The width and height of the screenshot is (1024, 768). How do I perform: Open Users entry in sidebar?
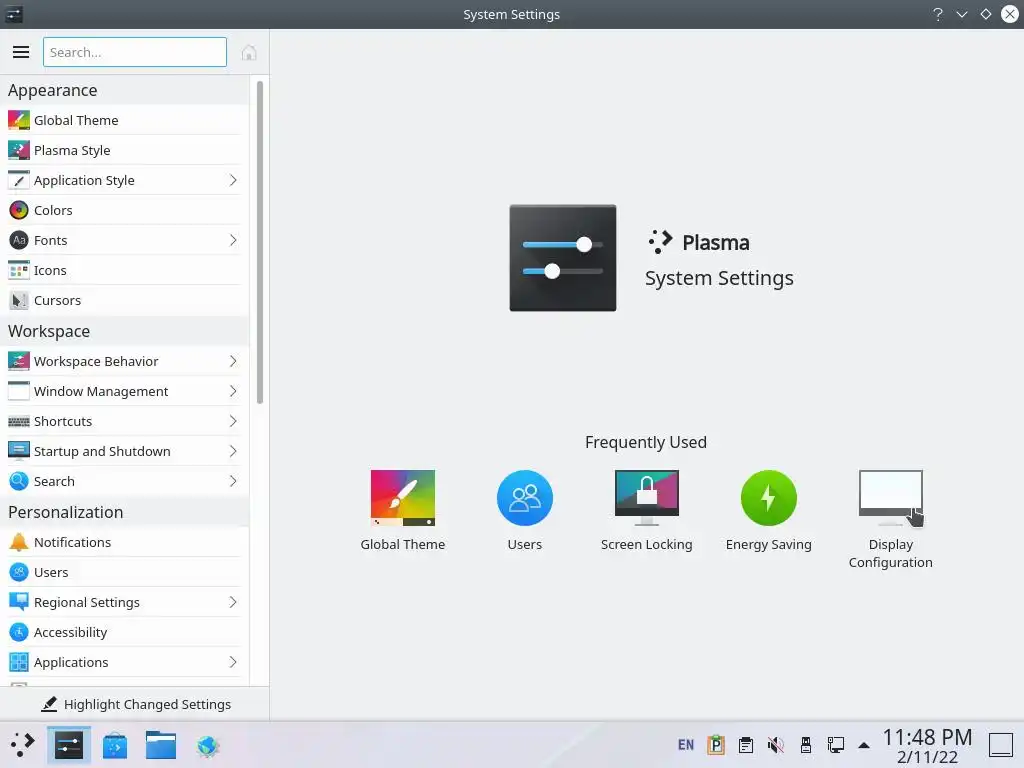click(124, 572)
